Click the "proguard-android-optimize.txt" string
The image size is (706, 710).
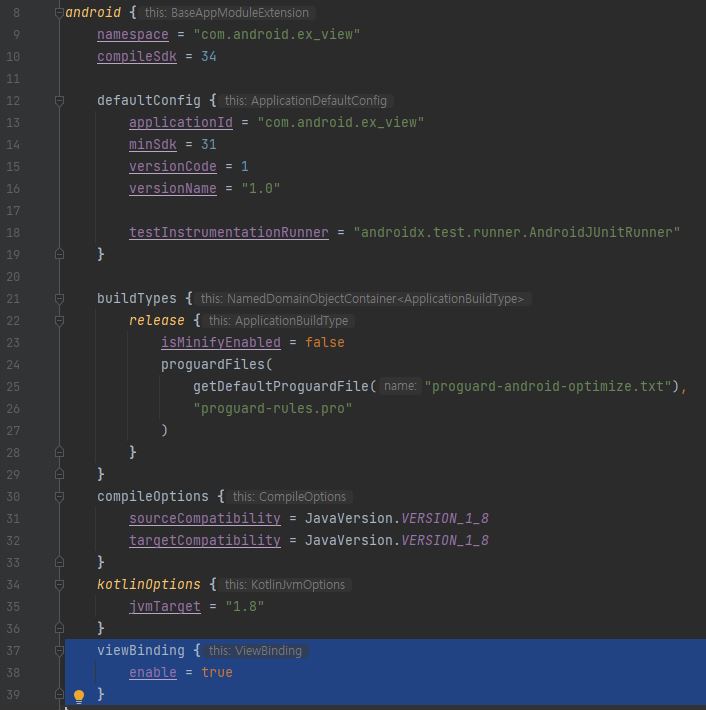548,386
